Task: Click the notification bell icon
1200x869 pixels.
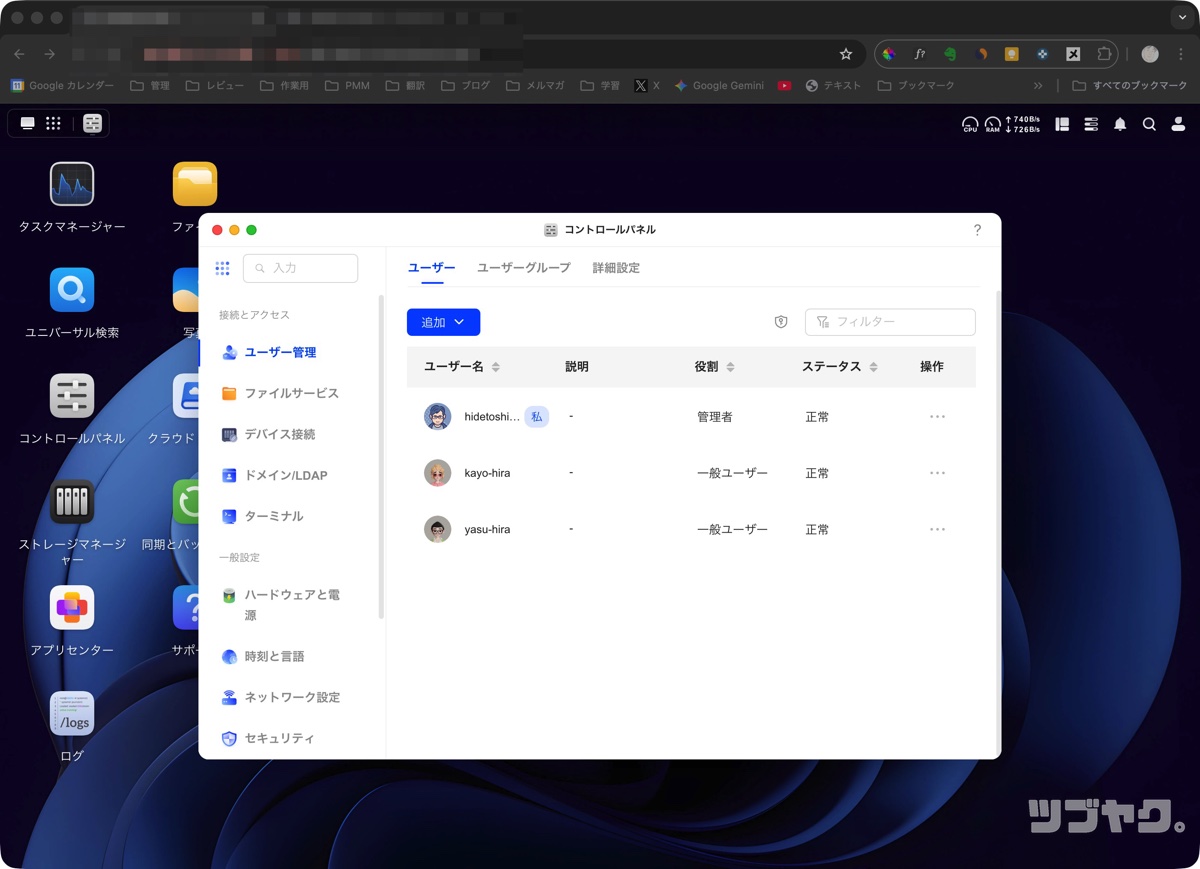Action: 1120,124
